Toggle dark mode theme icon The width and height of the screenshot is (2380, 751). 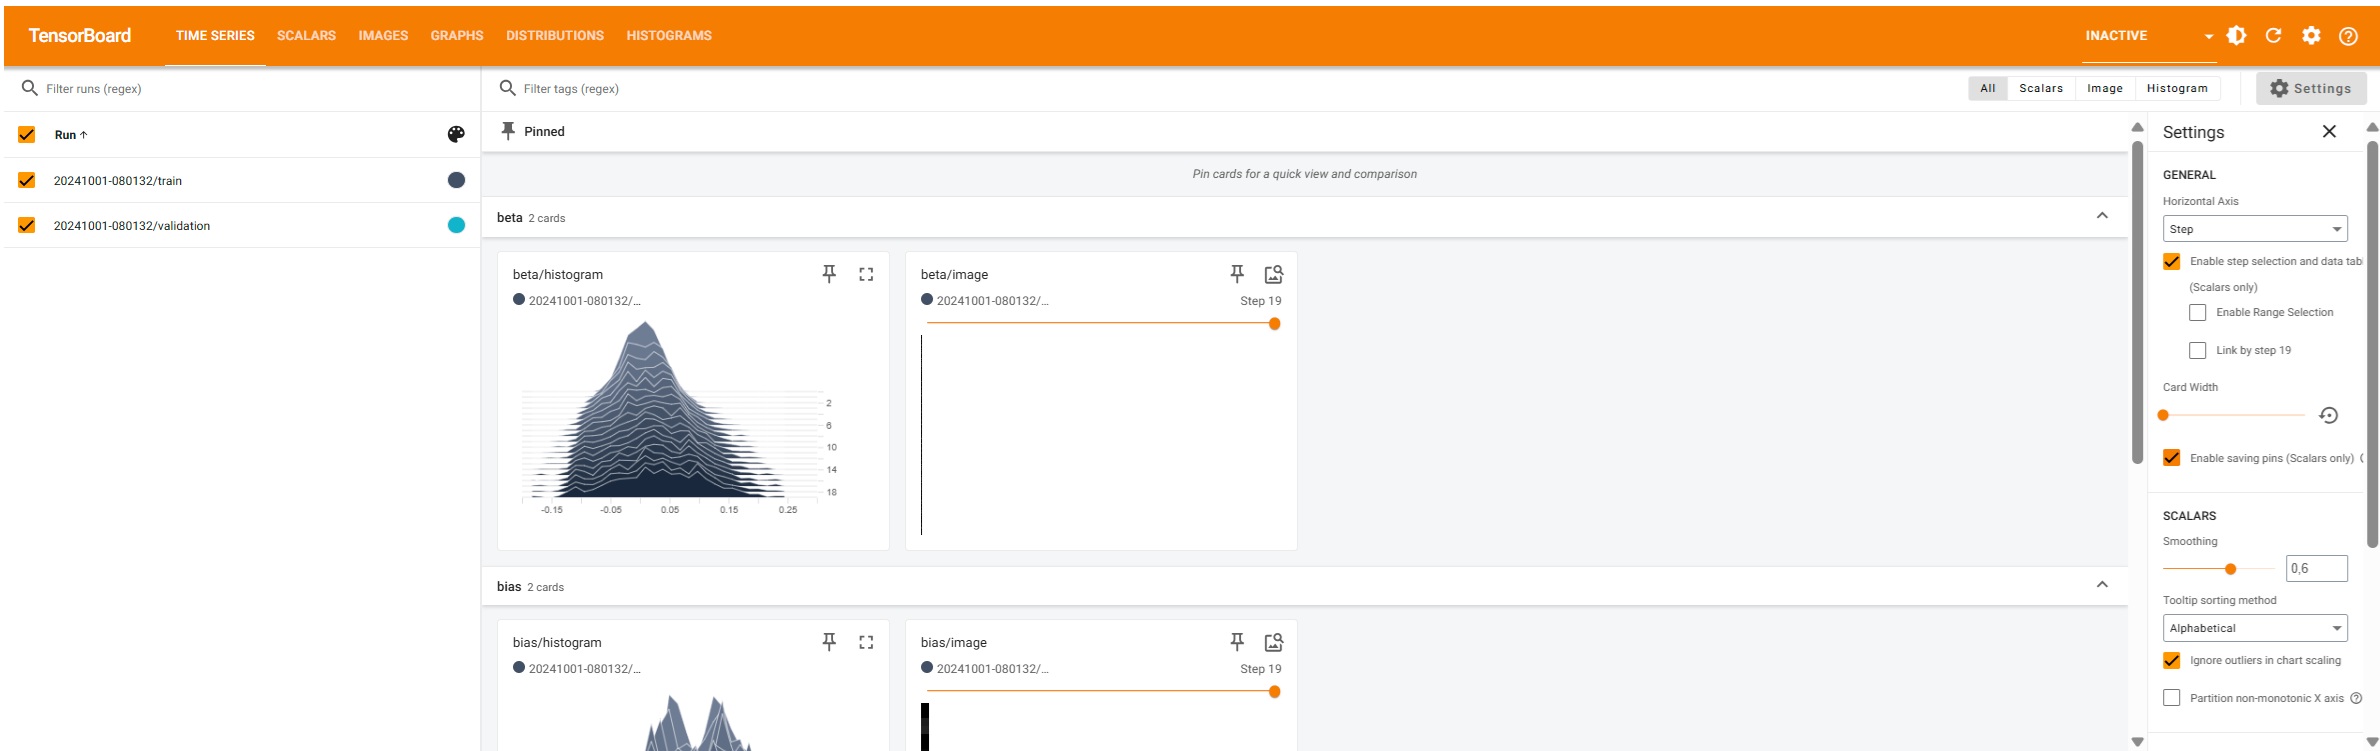[2237, 36]
